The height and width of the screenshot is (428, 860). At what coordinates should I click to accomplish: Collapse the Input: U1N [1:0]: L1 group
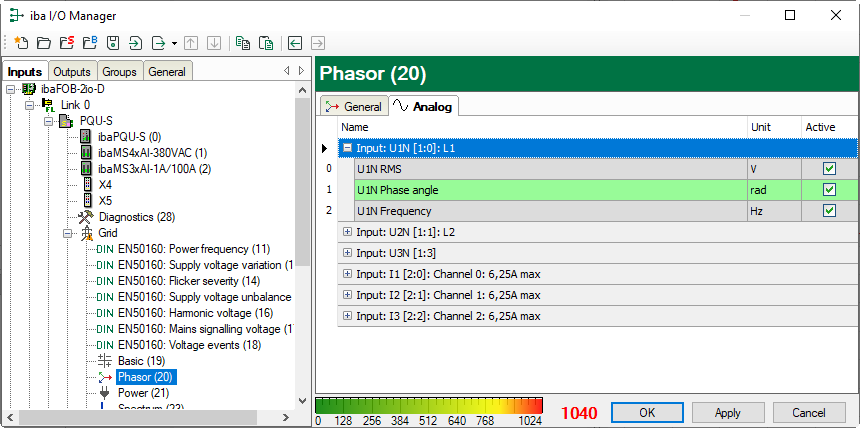coord(348,148)
